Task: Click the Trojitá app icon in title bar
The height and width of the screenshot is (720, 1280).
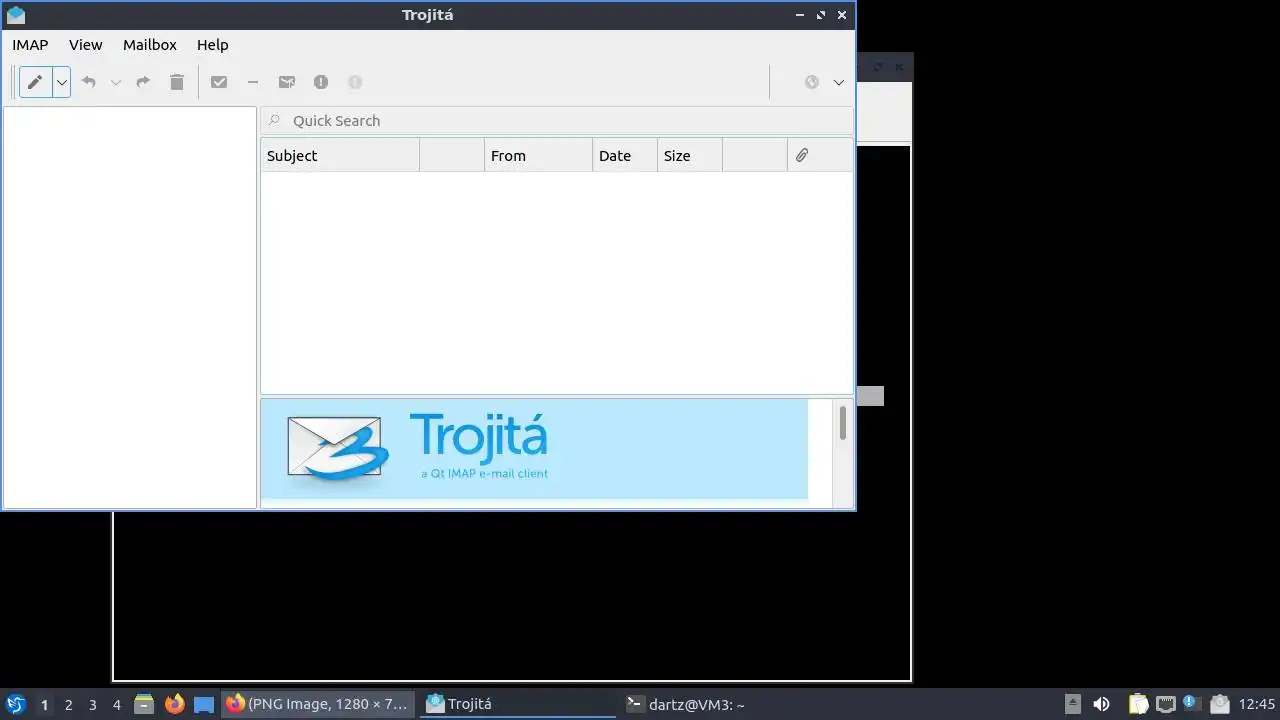Action: (15, 15)
